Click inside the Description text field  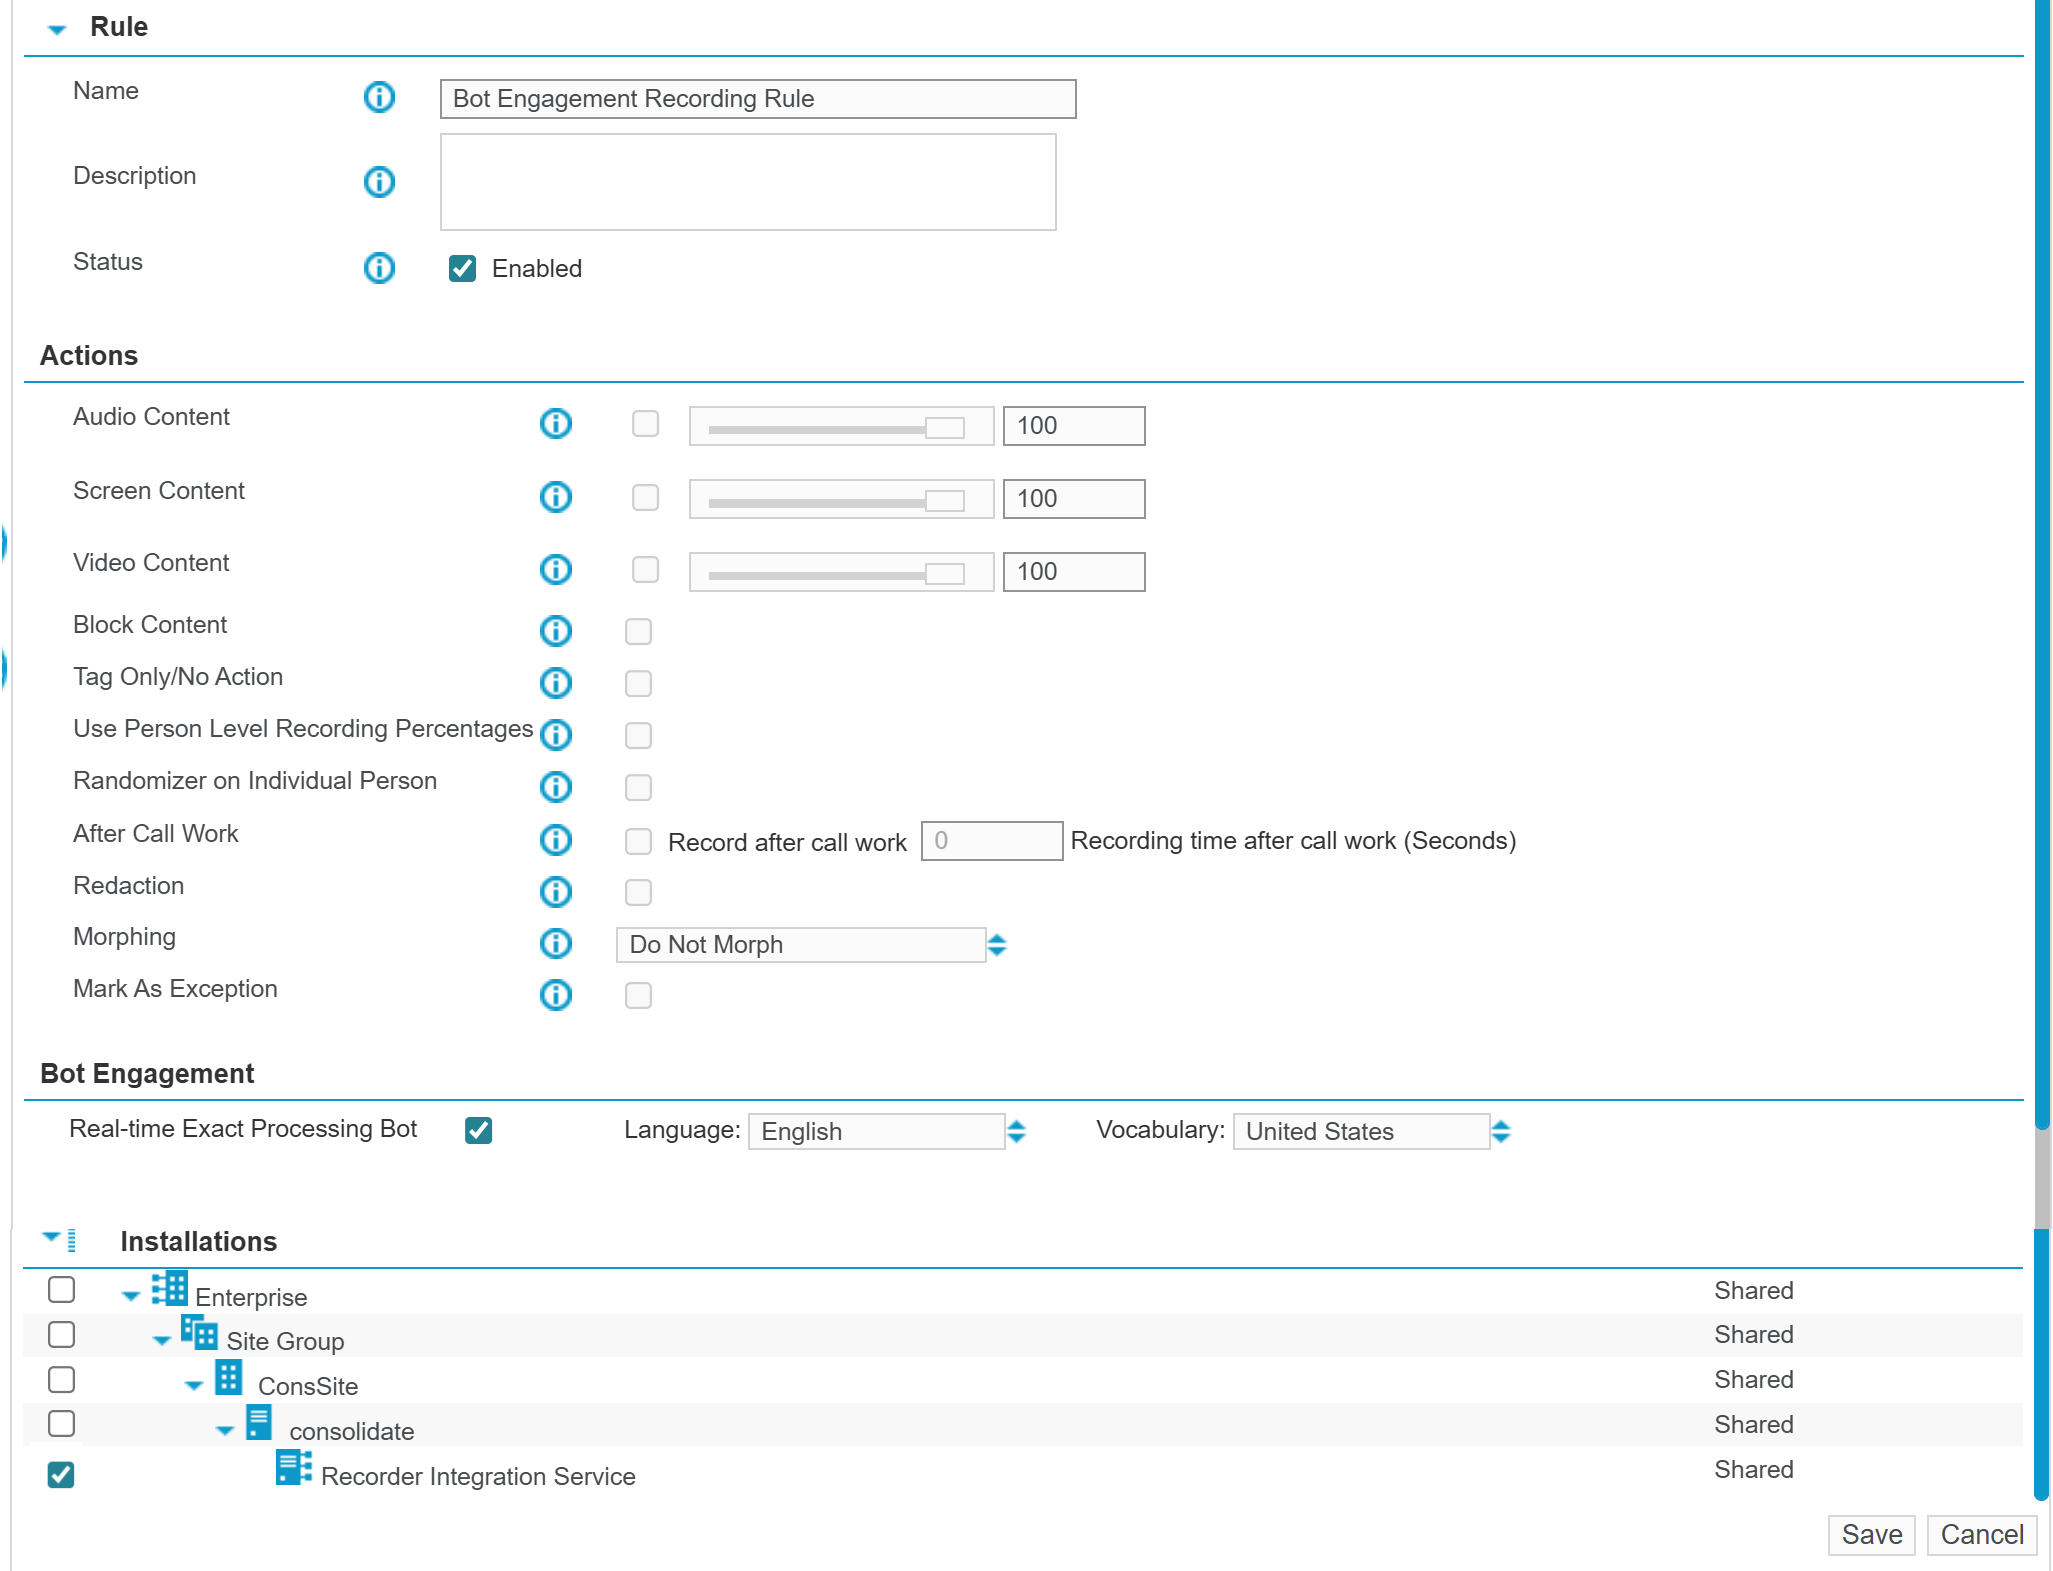(x=747, y=181)
